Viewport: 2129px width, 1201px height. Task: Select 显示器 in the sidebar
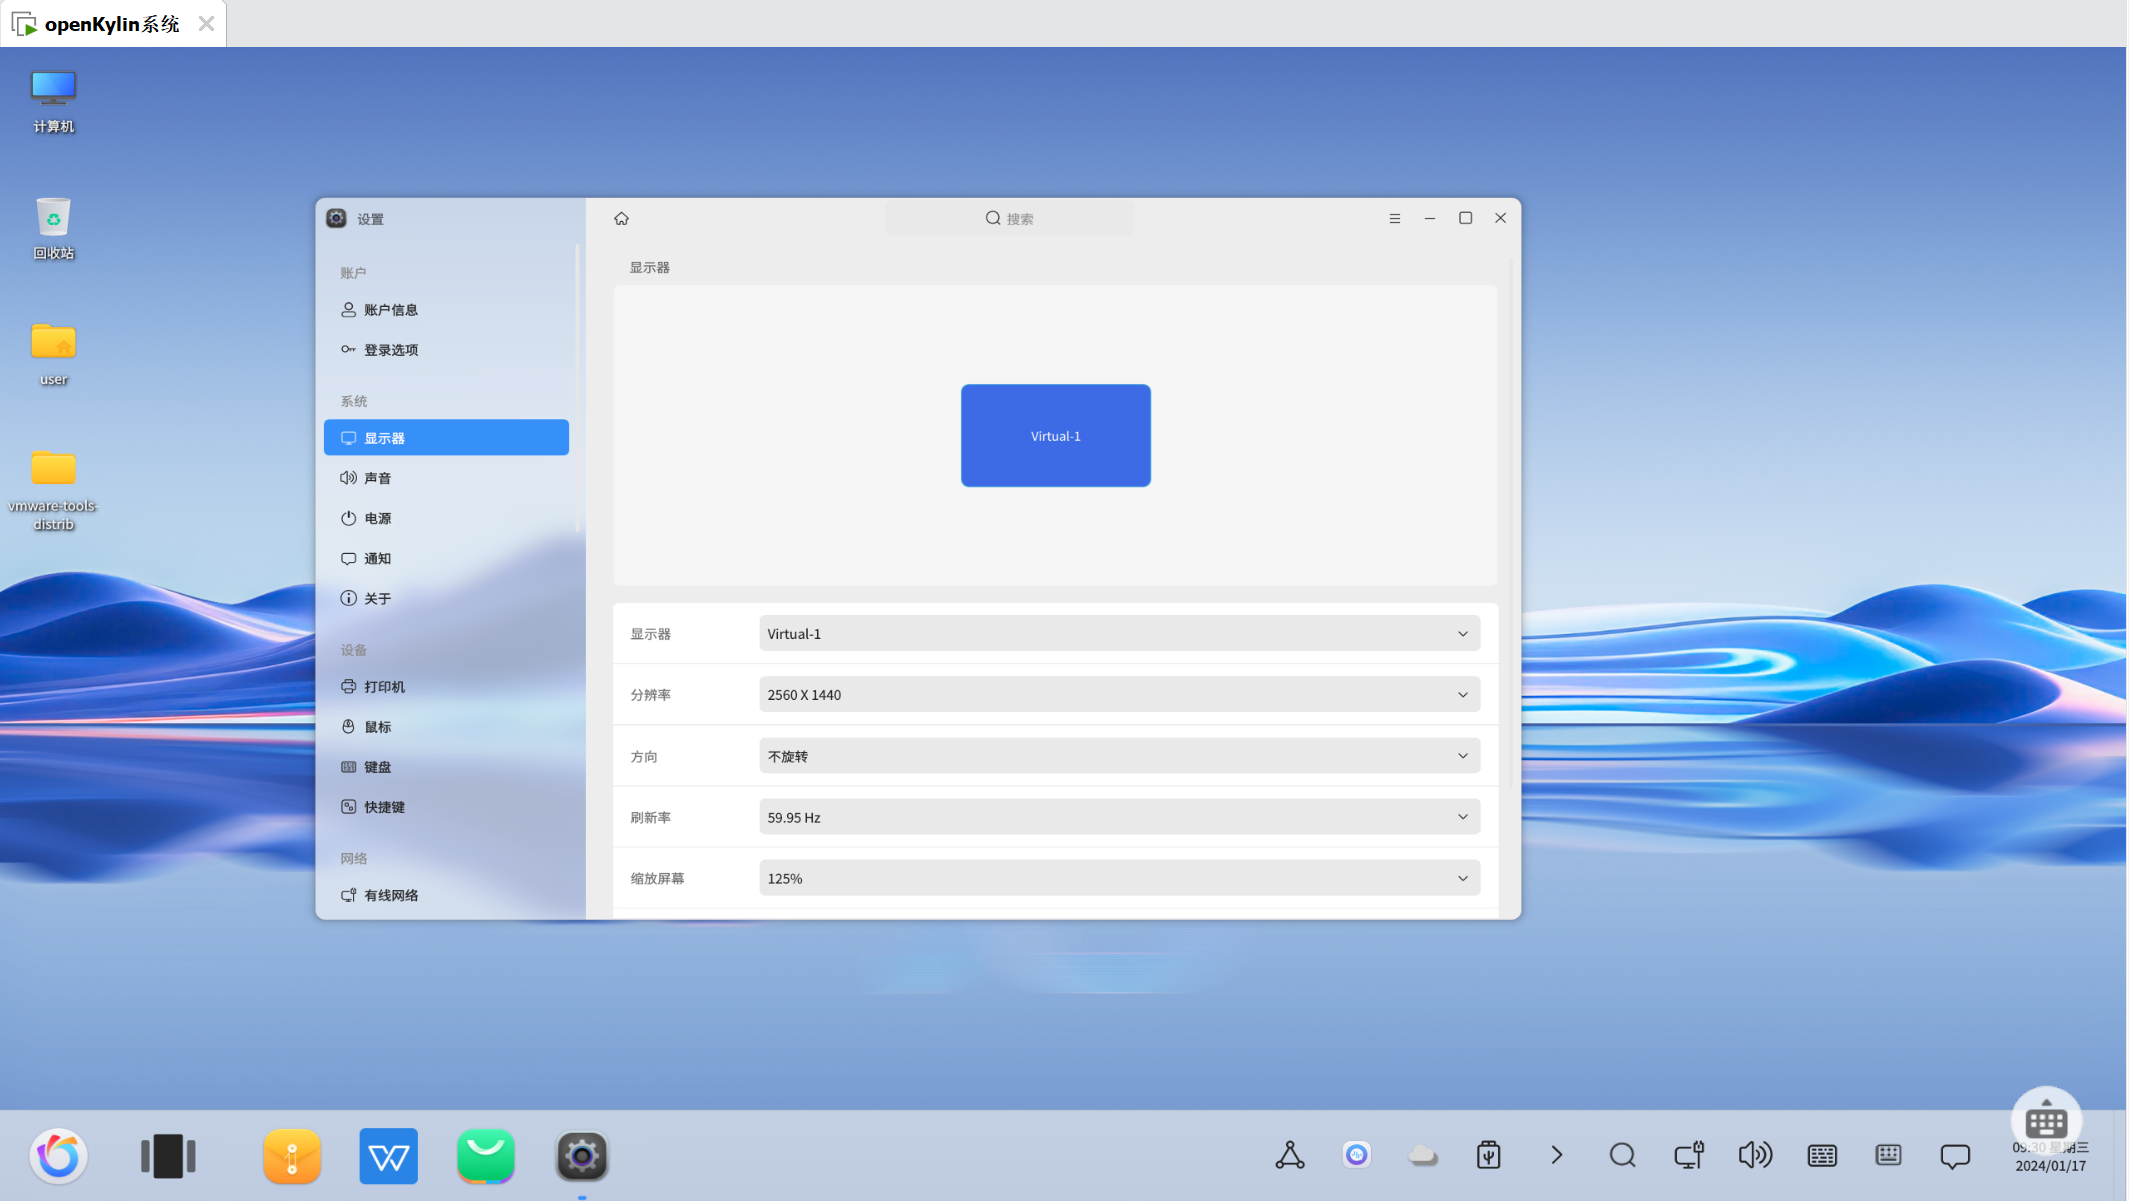[x=446, y=438]
